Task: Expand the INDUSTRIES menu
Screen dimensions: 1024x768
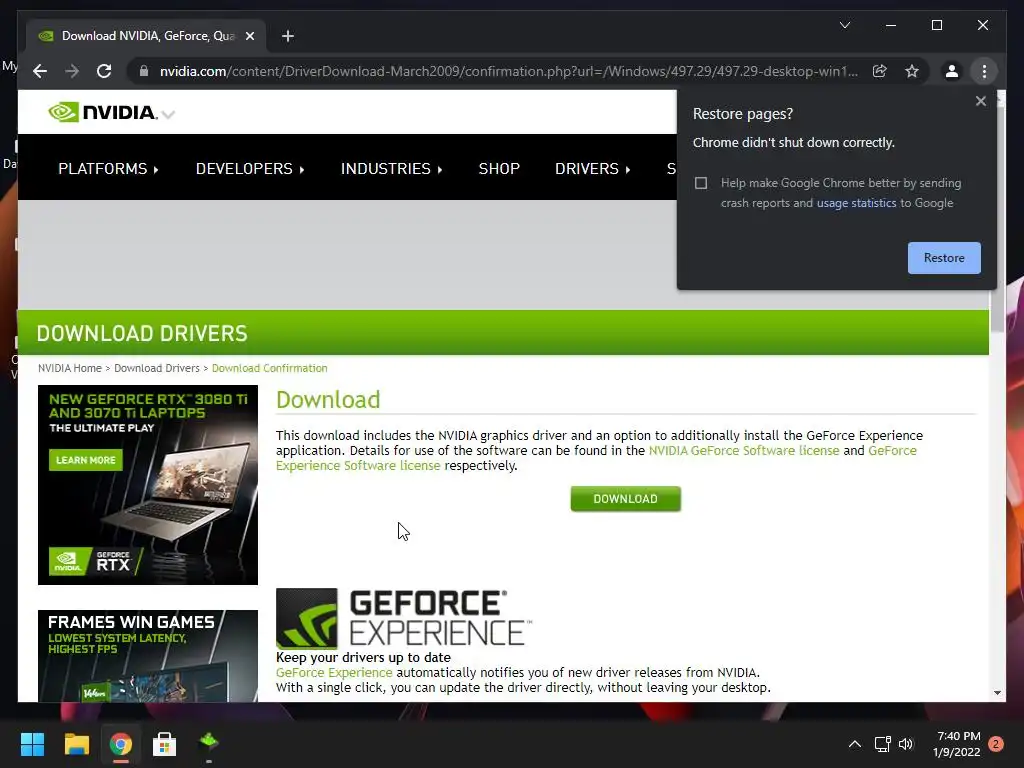Action: click(x=392, y=168)
